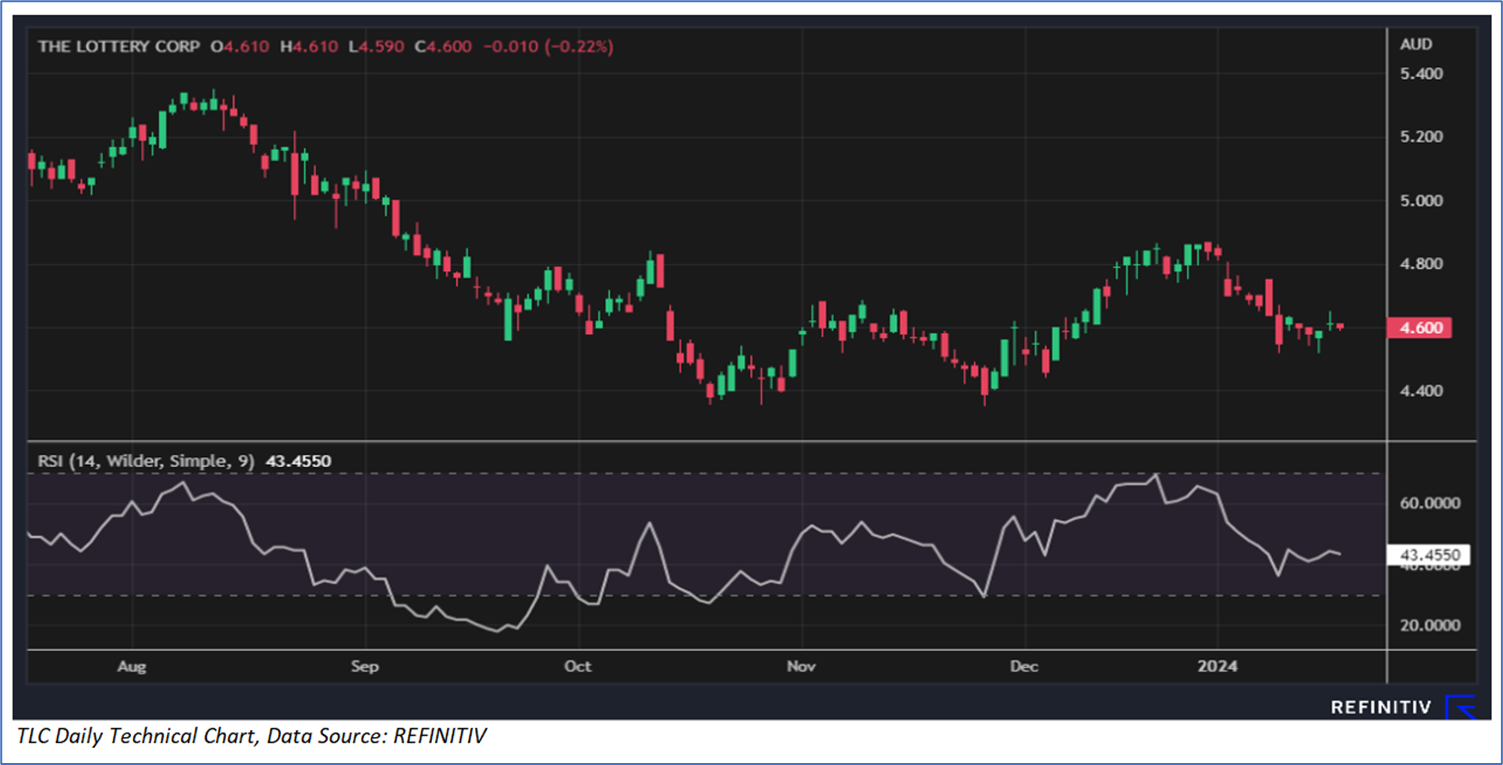Click the TLC Daily Technical Chart caption
This screenshot has width=1503, height=765.
click(251, 737)
